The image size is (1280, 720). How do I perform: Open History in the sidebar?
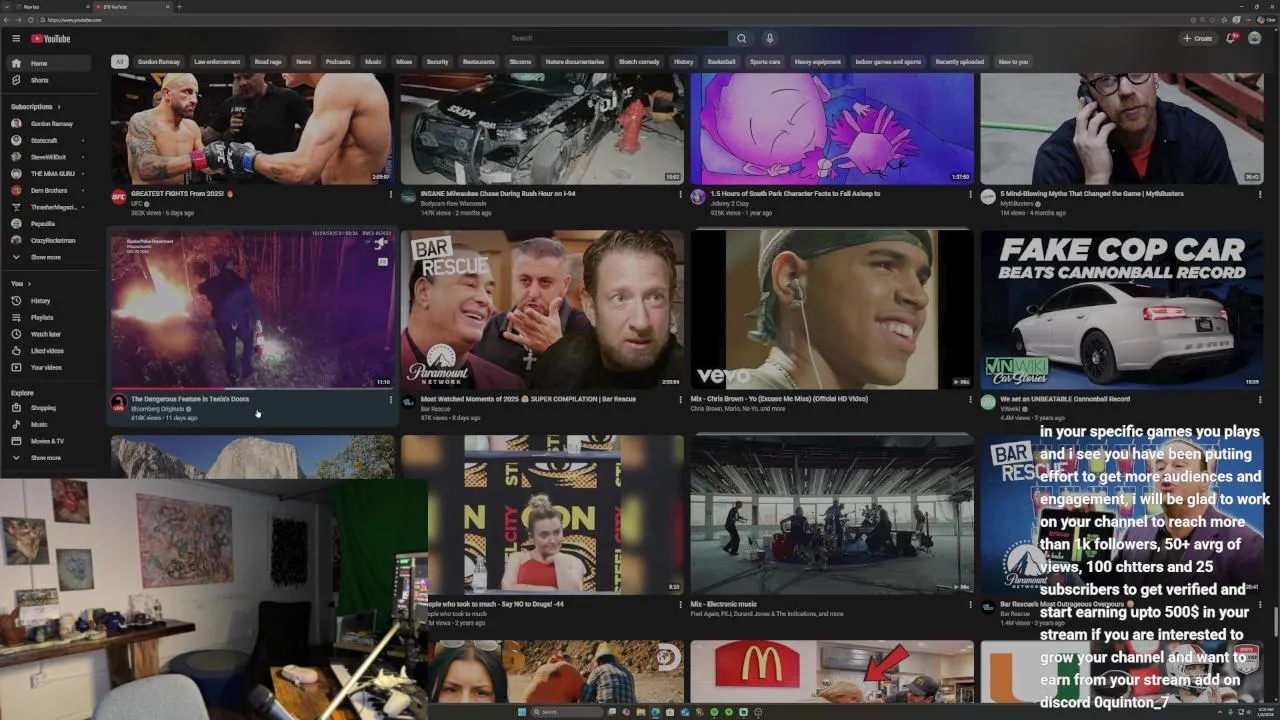pyautogui.click(x=50, y=301)
